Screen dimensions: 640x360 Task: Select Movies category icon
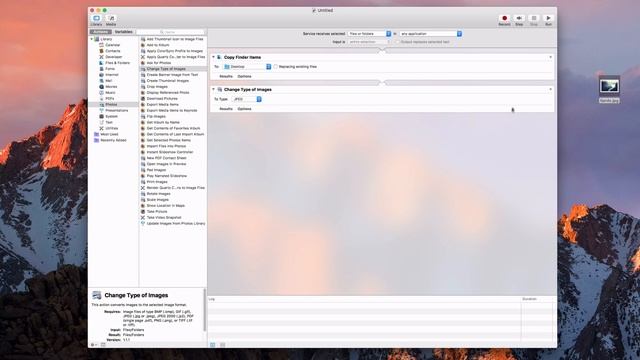click(102, 87)
